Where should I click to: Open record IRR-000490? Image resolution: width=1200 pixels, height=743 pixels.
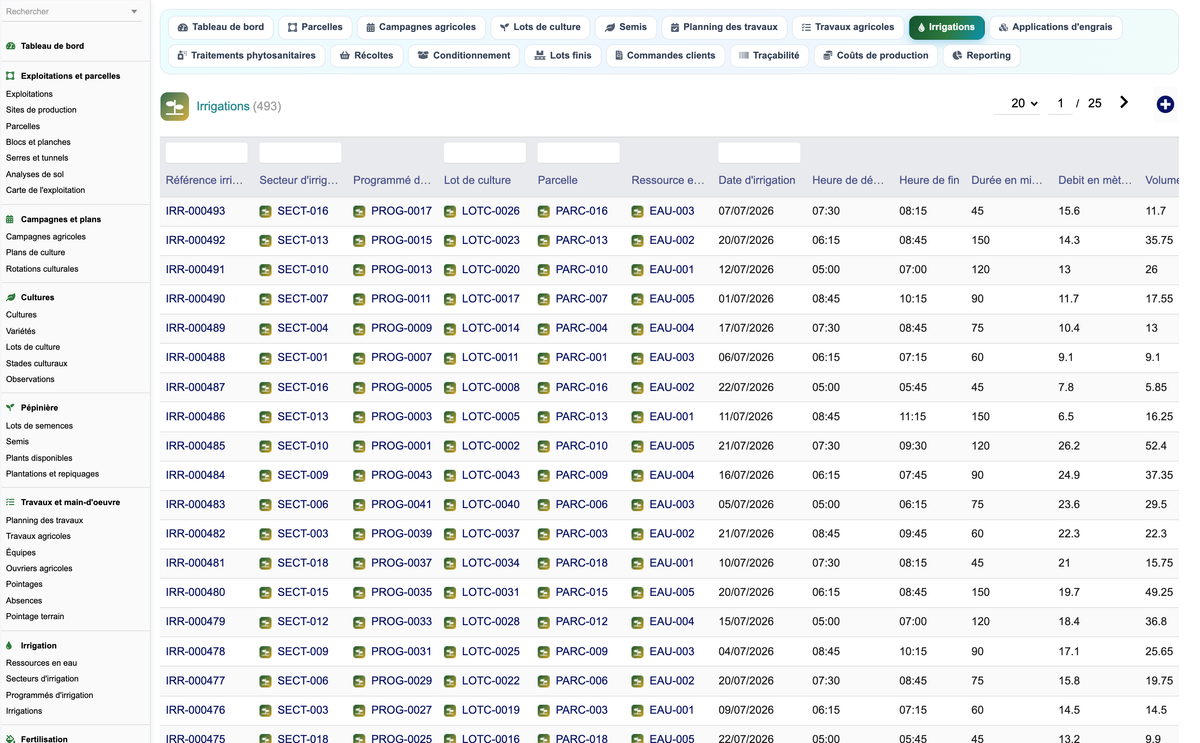pos(195,299)
